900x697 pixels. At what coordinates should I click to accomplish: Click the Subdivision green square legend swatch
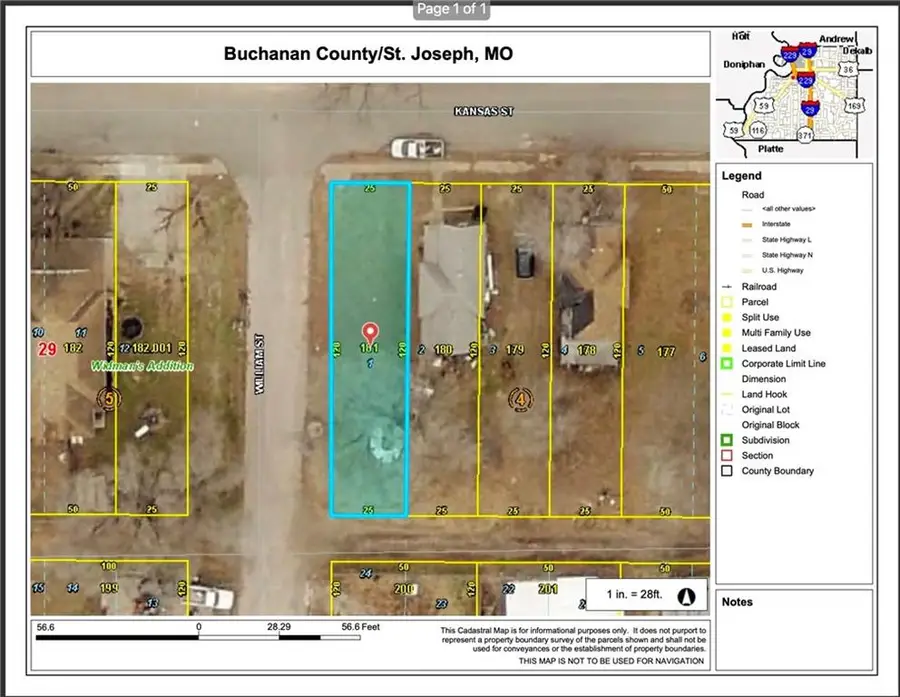tap(725, 440)
